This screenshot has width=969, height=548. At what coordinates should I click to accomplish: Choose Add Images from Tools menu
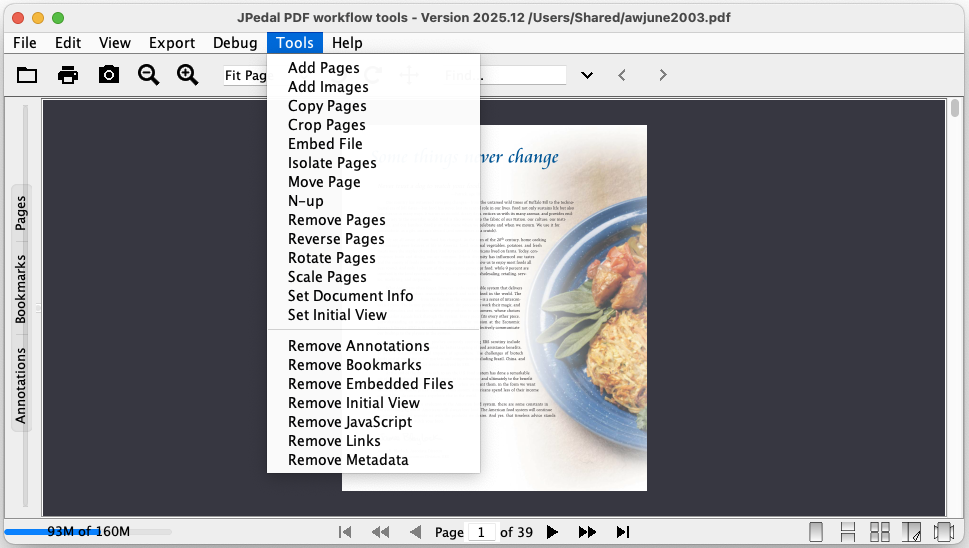click(x=373, y=87)
